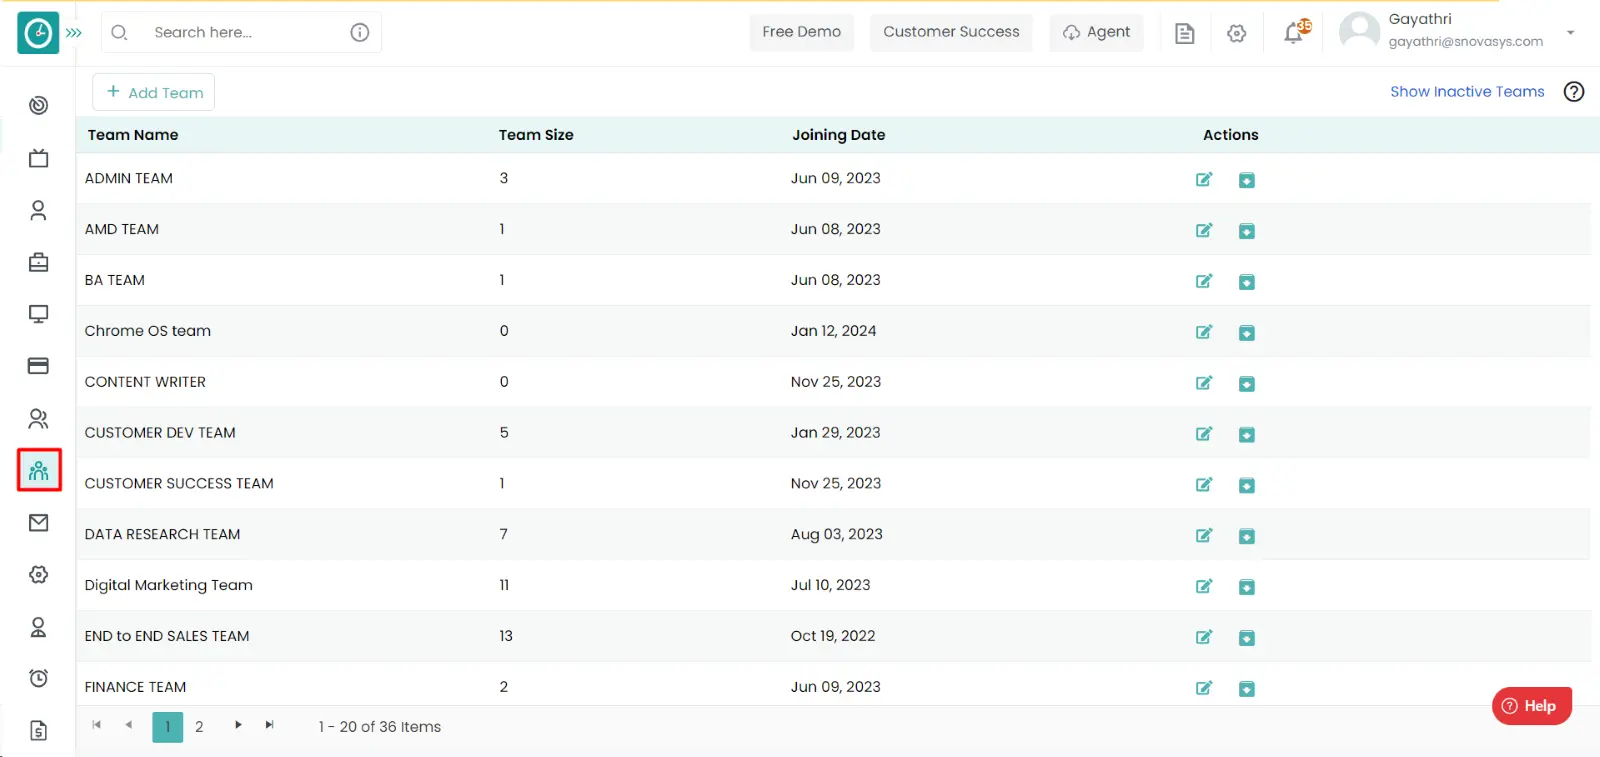The width and height of the screenshot is (1600, 757).
Task: Open the card/billing sidebar icon
Action: click(39, 366)
